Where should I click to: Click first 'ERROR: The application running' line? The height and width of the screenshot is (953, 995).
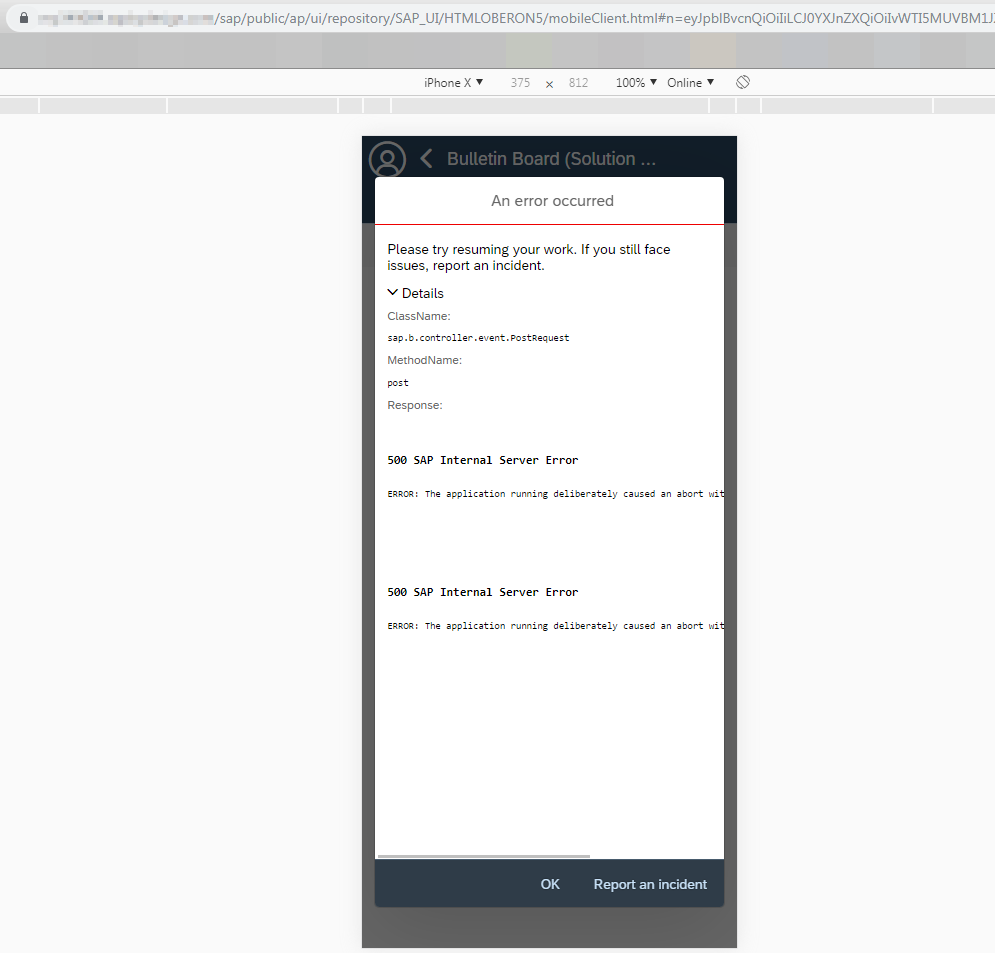555,494
